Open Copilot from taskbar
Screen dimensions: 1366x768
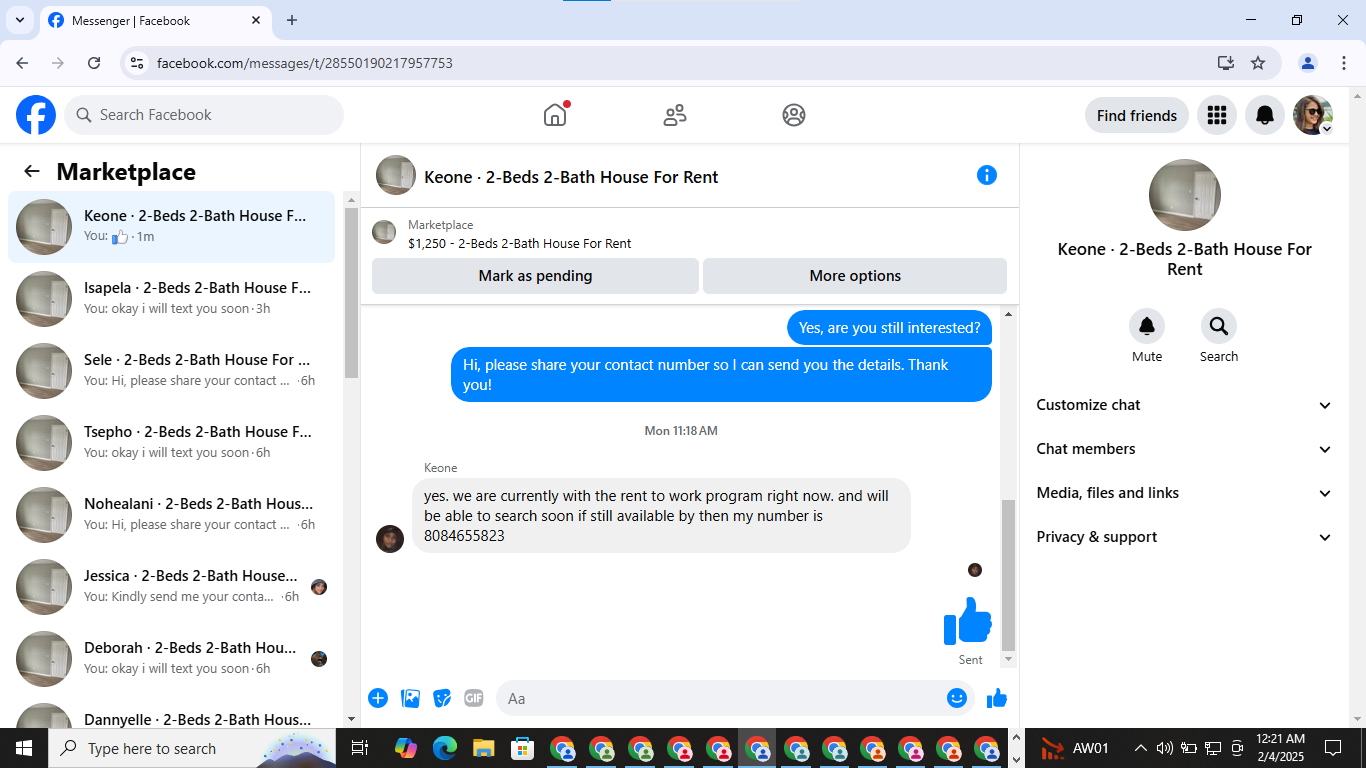[406, 748]
